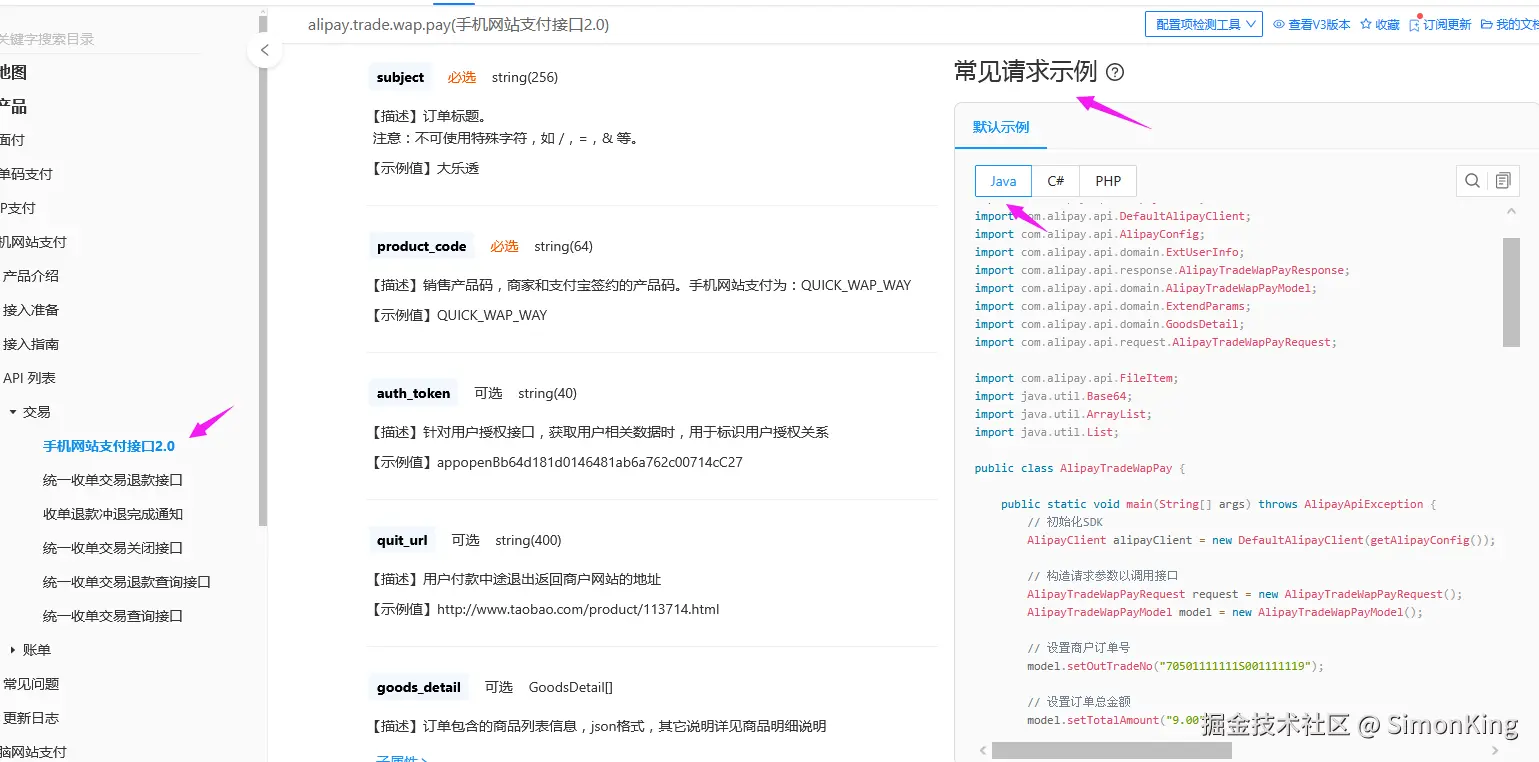Open search within the code example
Screen dimensions: 1539x762
[1472, 181]
